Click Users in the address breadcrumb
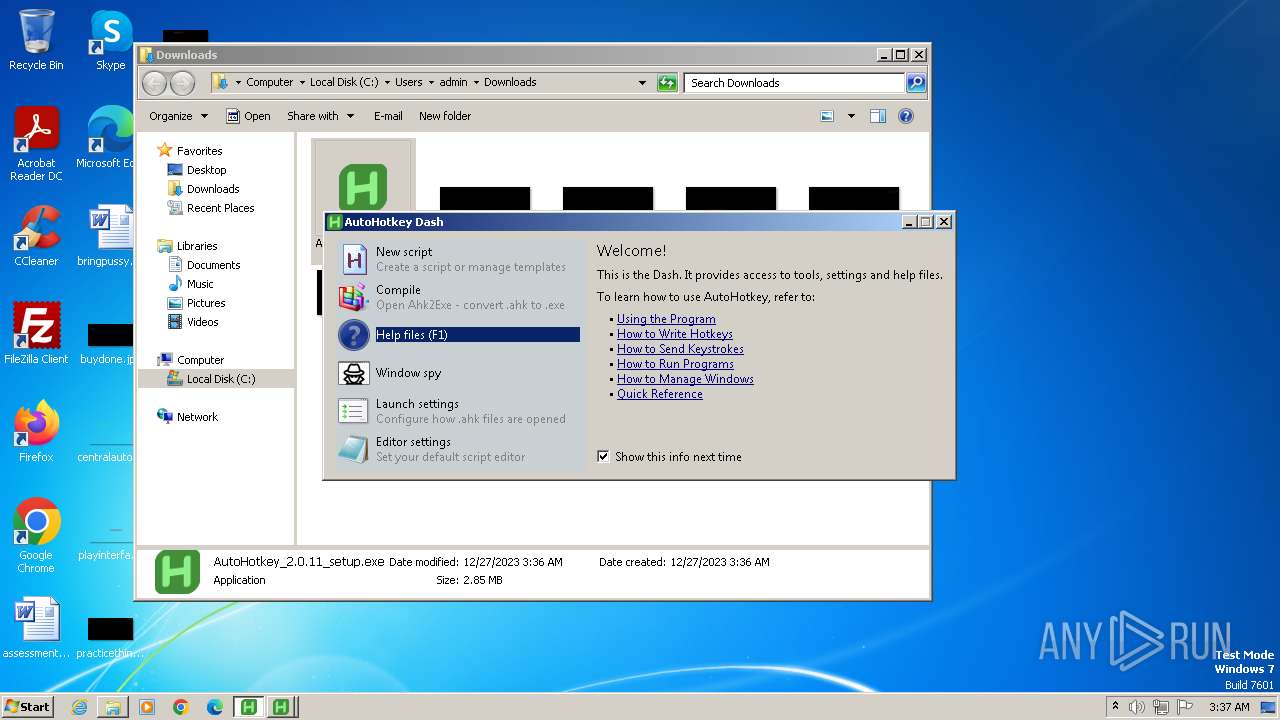Screen dimensions: 1280x720 (x=408, y=83)
